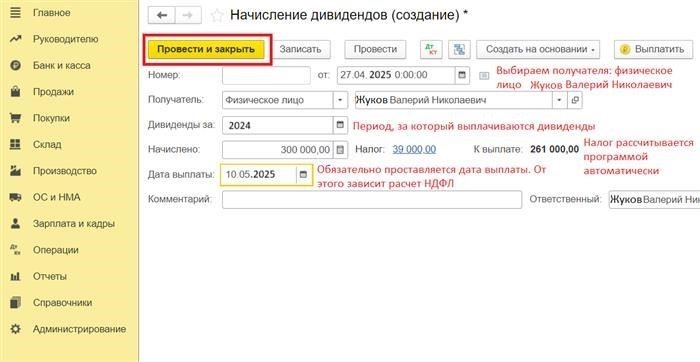Expand the recipient name dropdown list

pos(560,100)
